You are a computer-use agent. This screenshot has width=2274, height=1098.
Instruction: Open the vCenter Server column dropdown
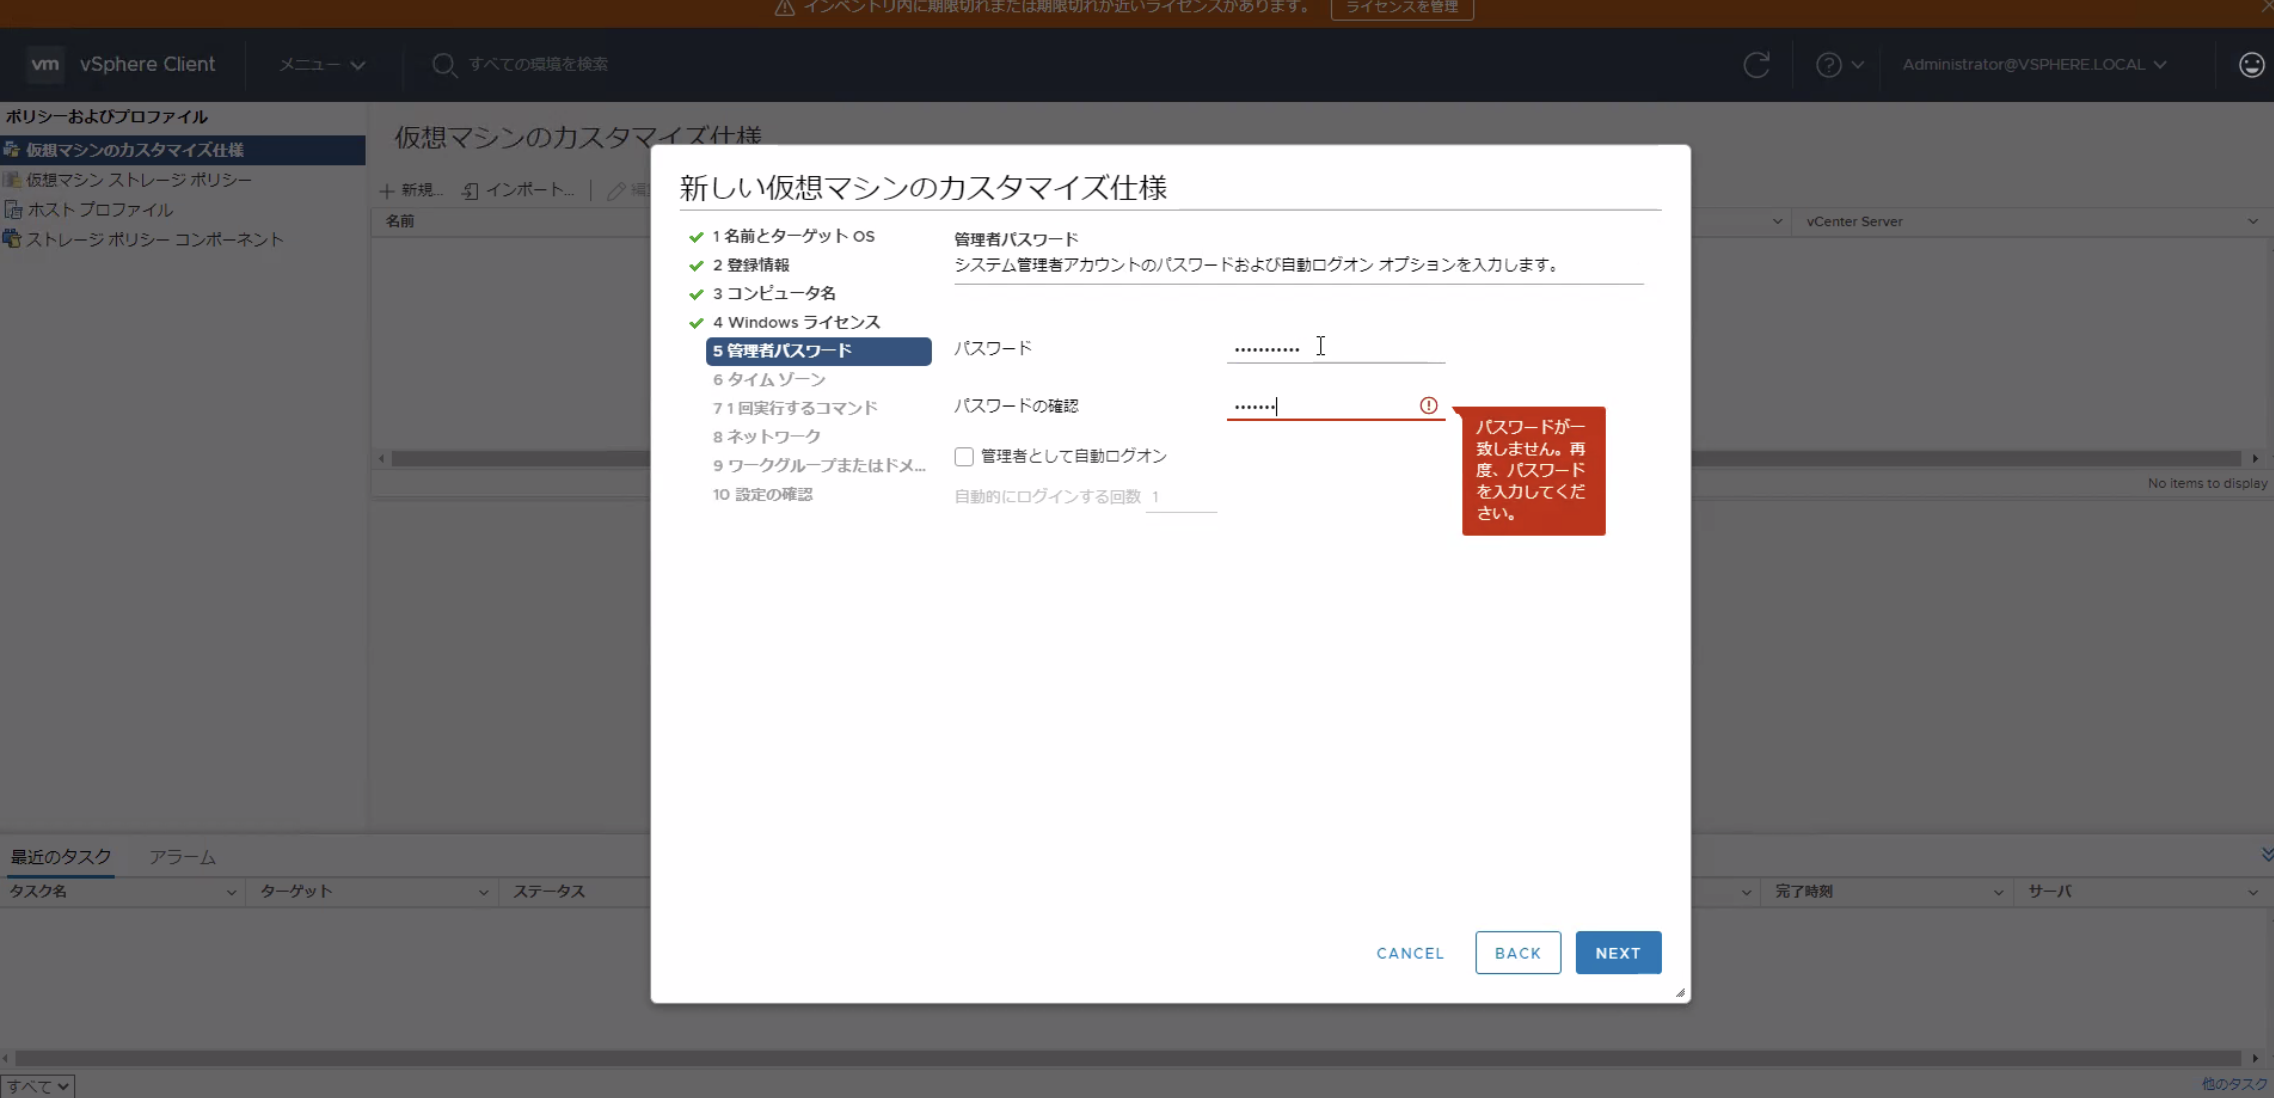(2251, 221)
